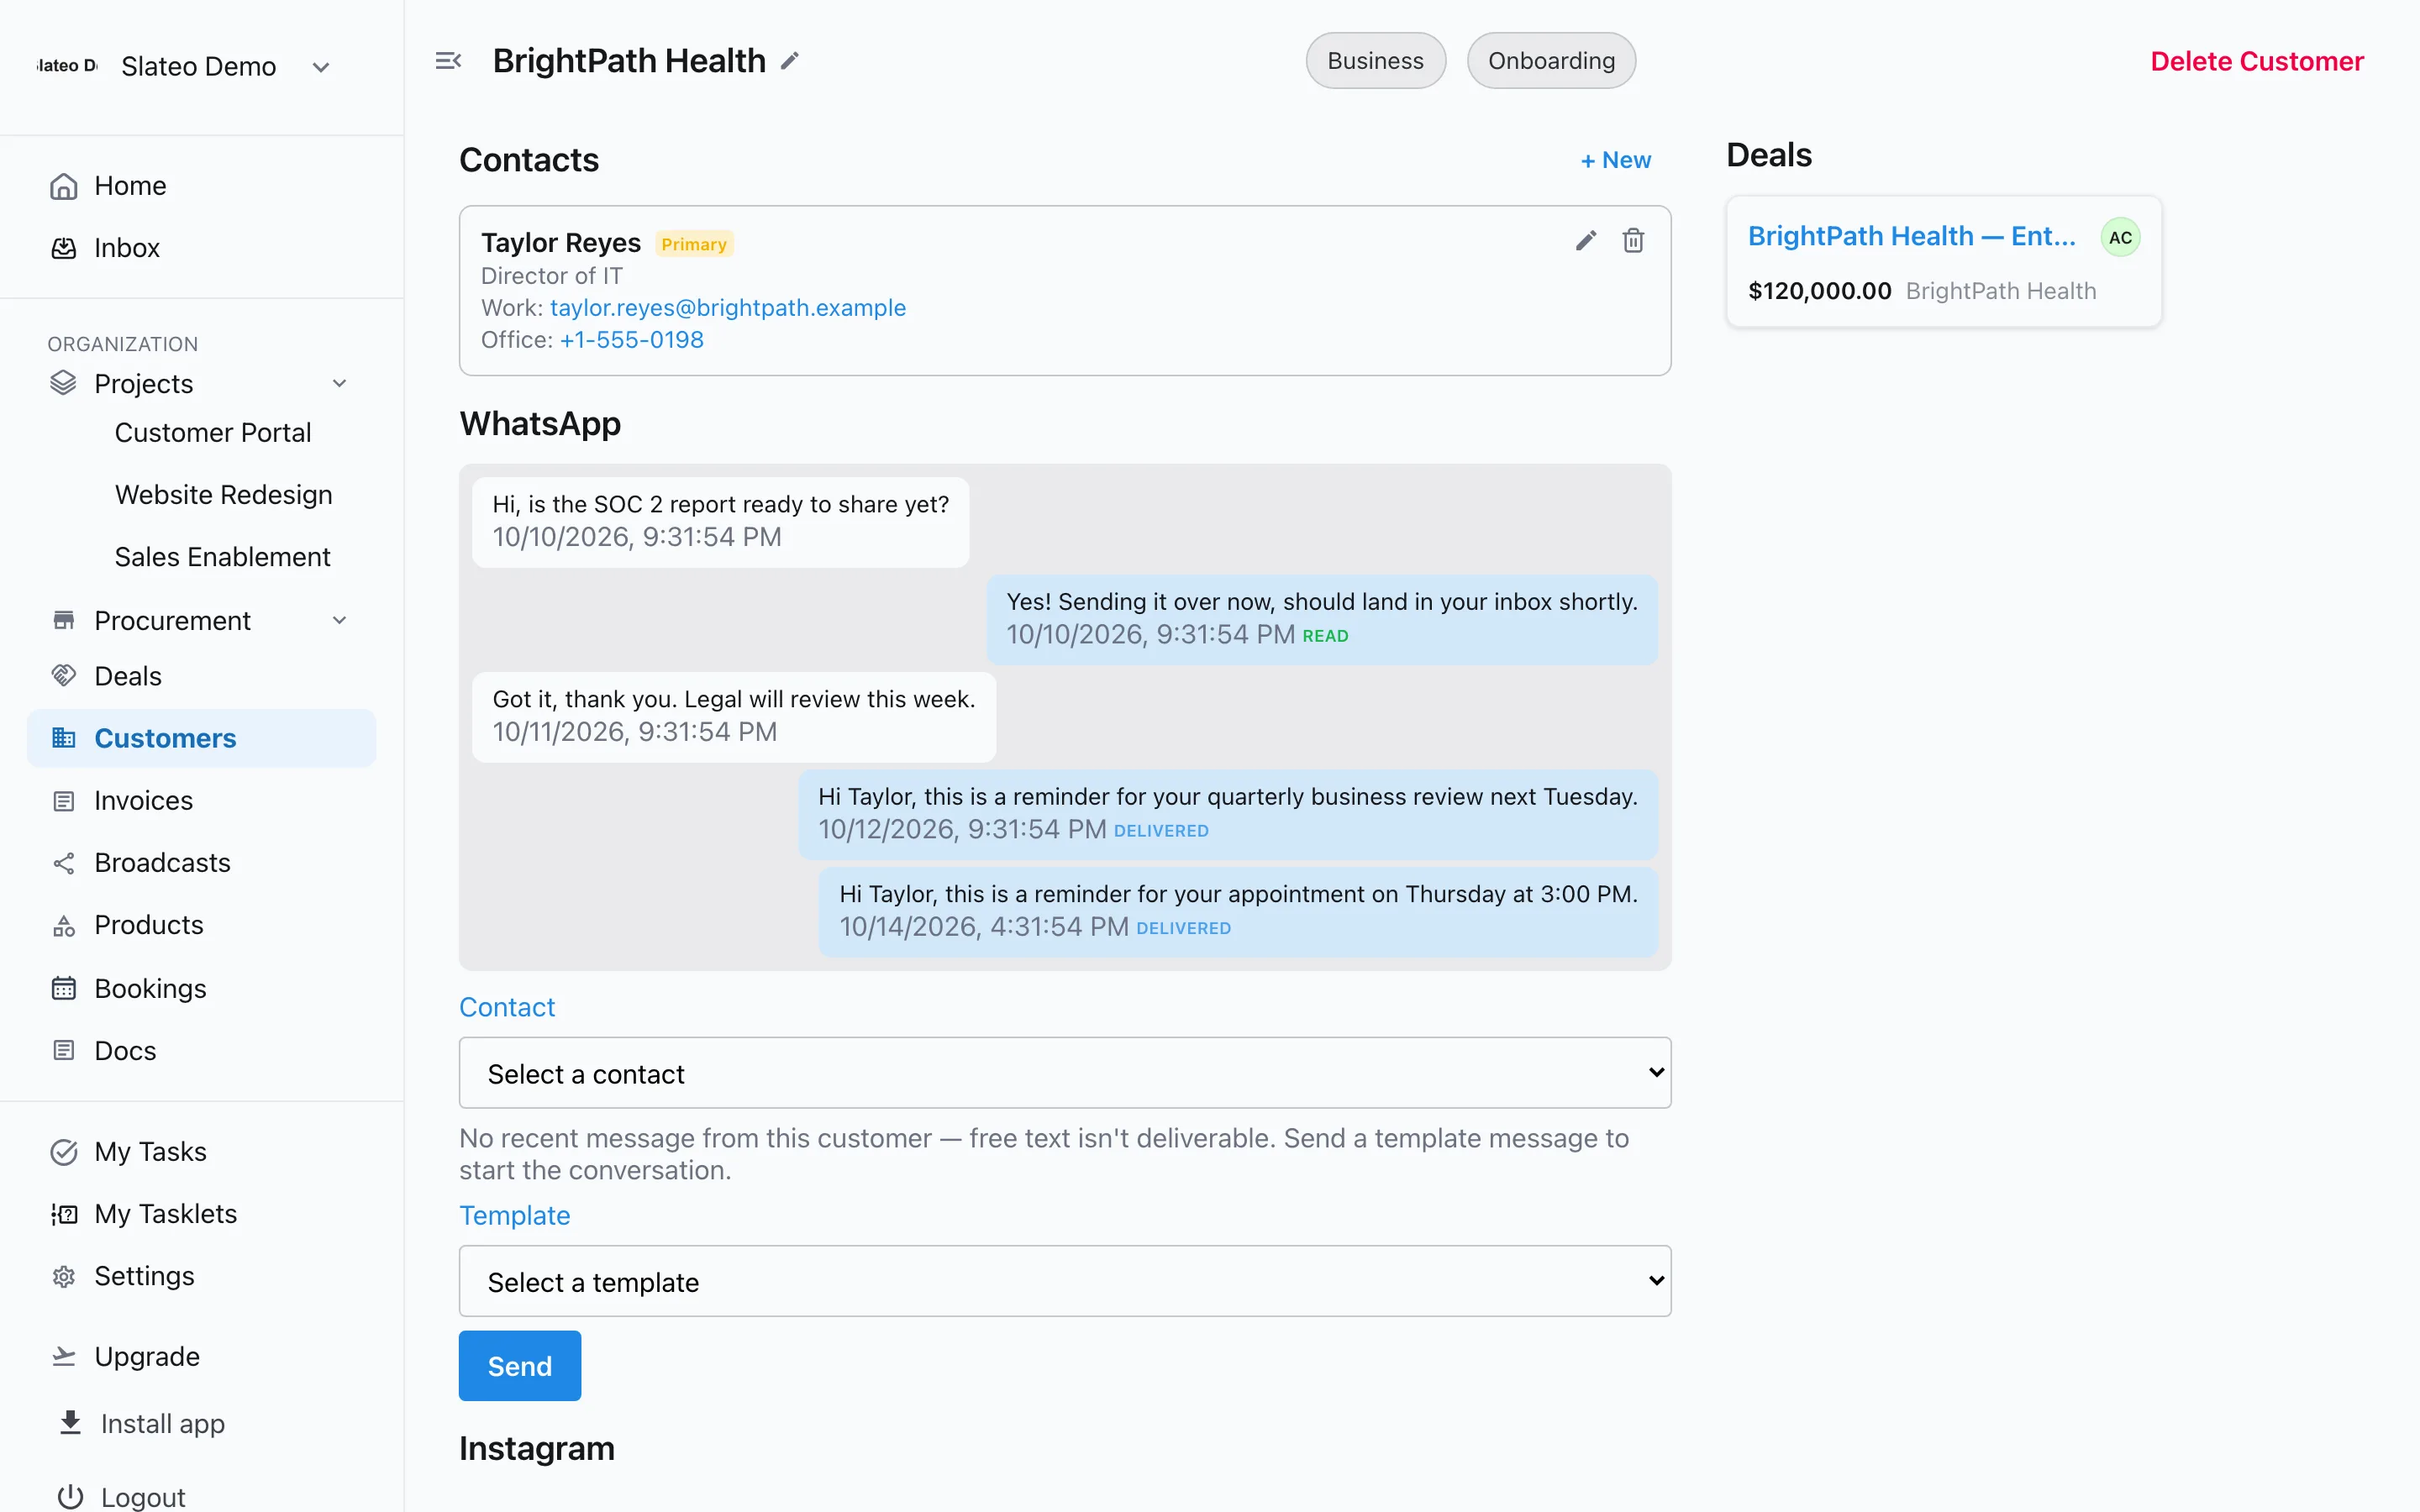Click the Install app download icon
Viewport: 2420px width, 1512px height.
tap(70, 1423)
